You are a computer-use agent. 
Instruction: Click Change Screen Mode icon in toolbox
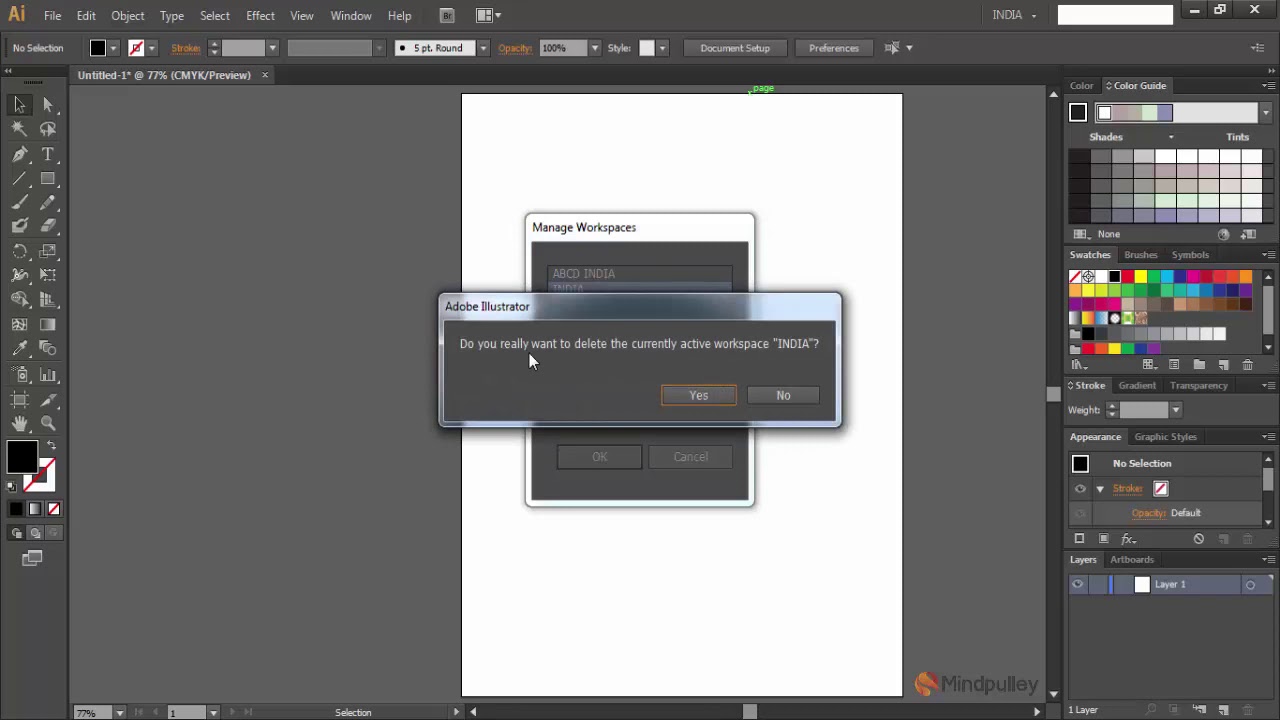pos(32,559)
